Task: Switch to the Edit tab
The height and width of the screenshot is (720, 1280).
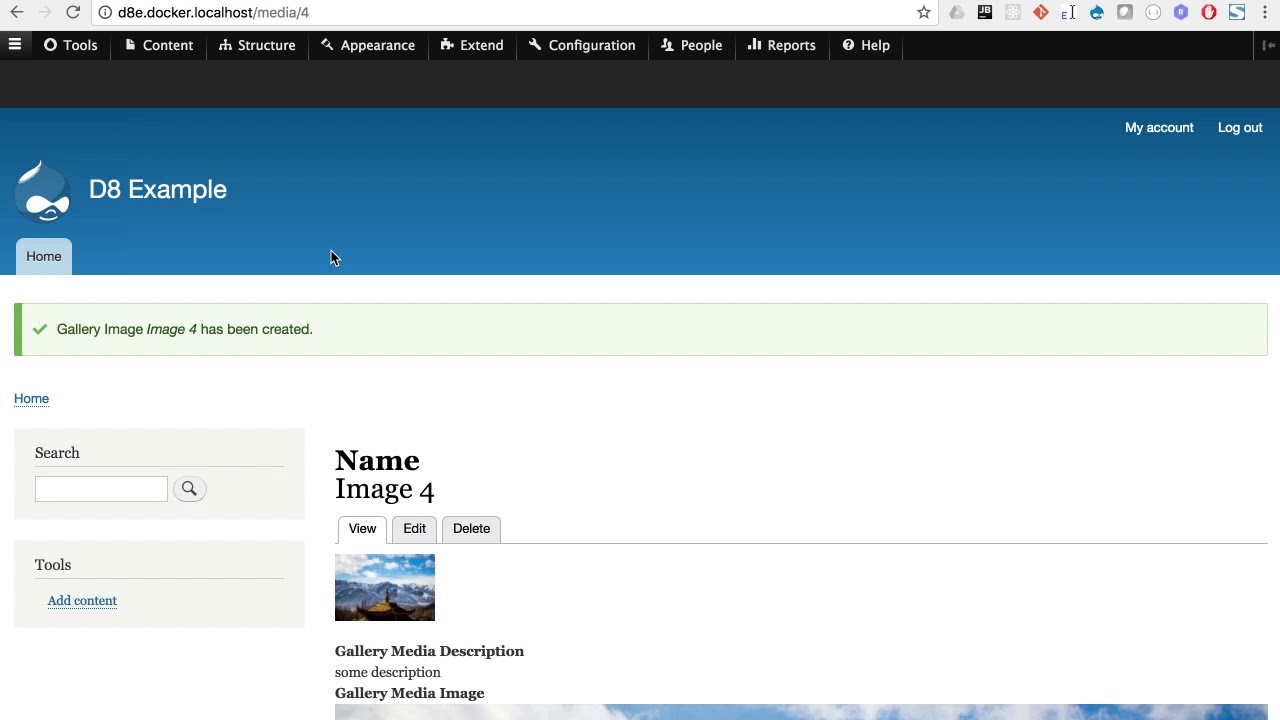Action: tap(414, 529)
